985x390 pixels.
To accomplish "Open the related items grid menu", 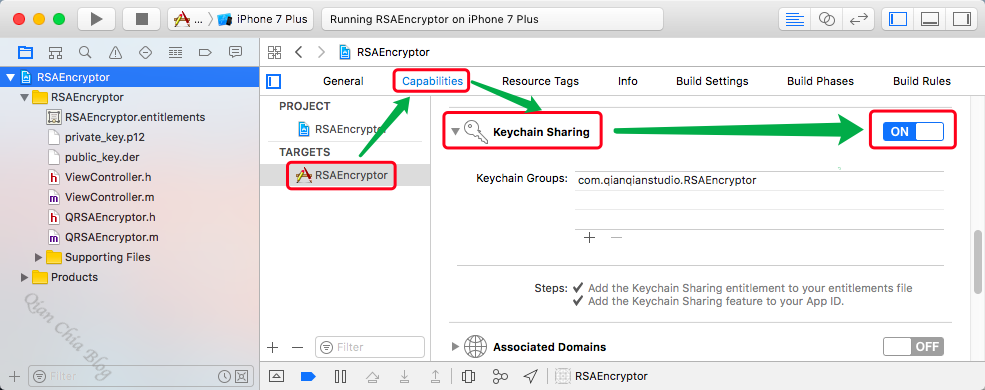I will (x=275, y=52).
